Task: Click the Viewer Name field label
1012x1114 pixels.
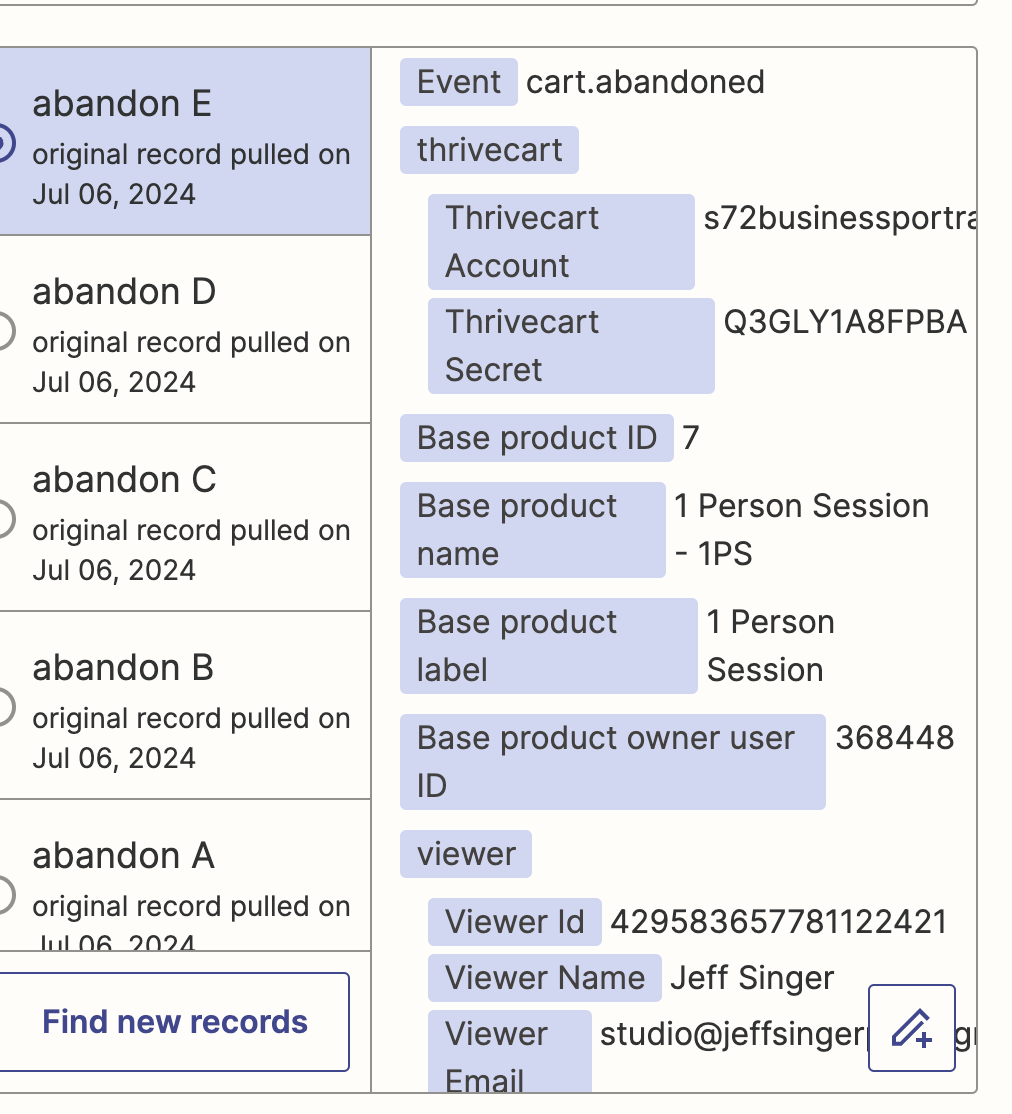Action: [544, 978]
